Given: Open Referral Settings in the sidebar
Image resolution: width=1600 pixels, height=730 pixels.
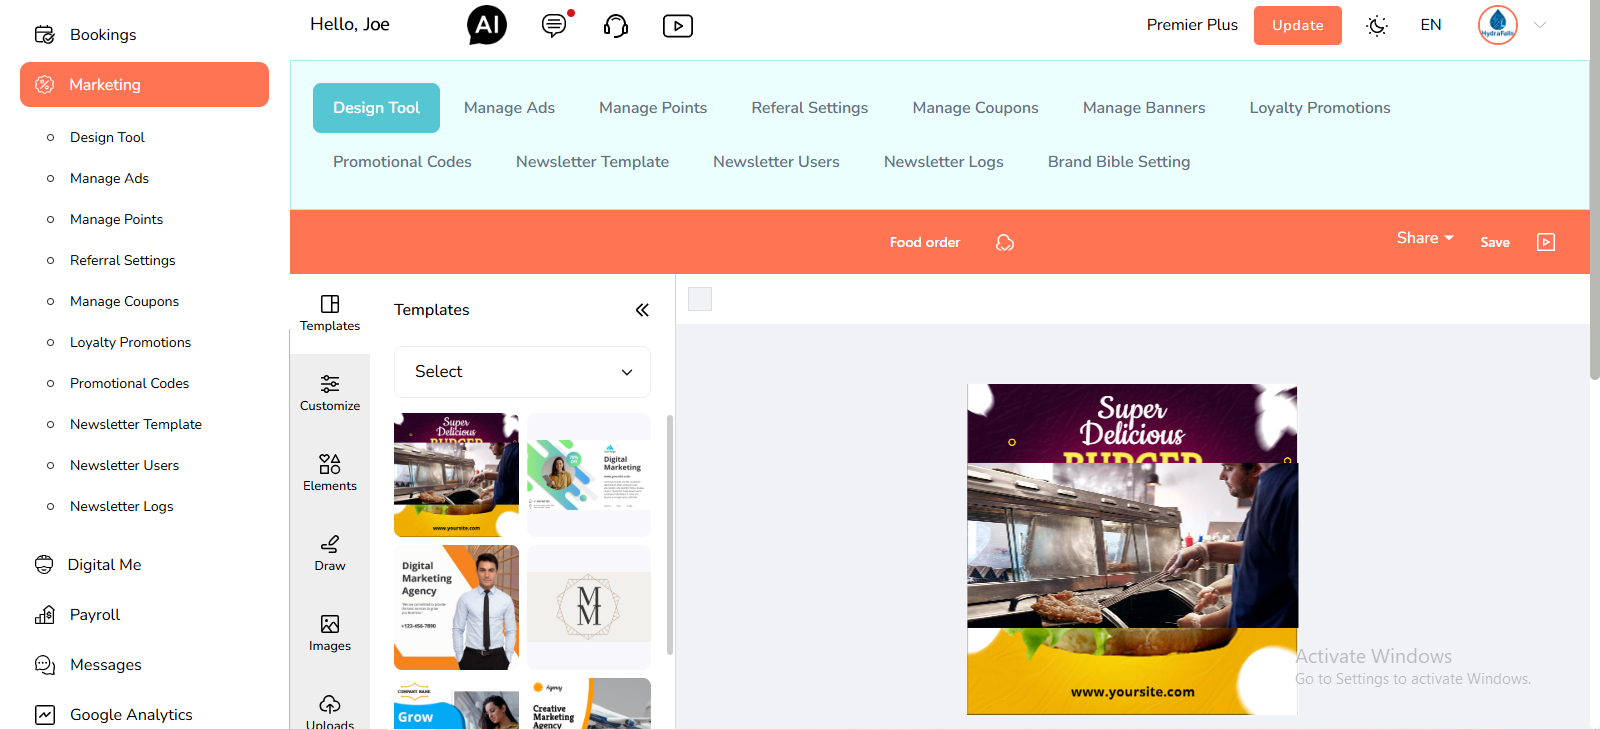Looking at the screenshot, I should click(122, 260).
